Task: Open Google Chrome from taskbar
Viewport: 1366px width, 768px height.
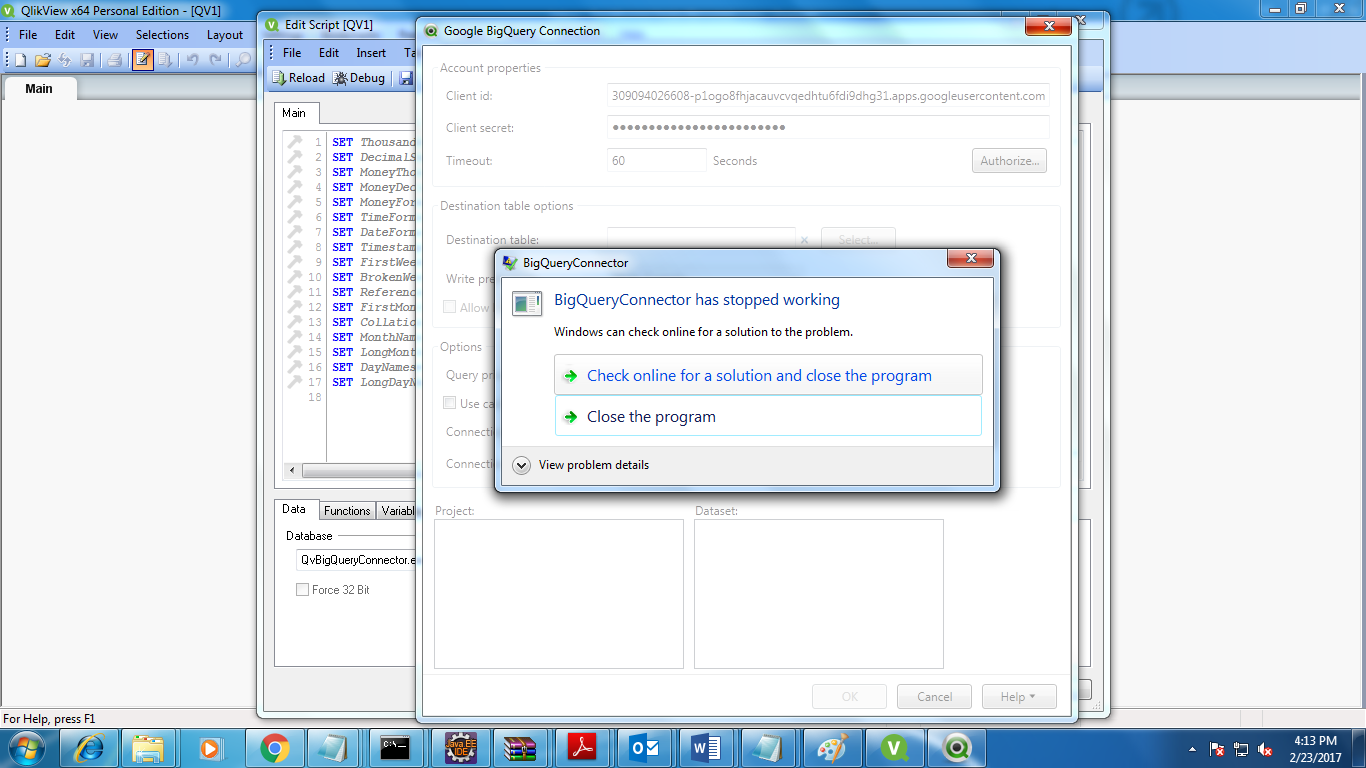Action: tap(274, 747)
